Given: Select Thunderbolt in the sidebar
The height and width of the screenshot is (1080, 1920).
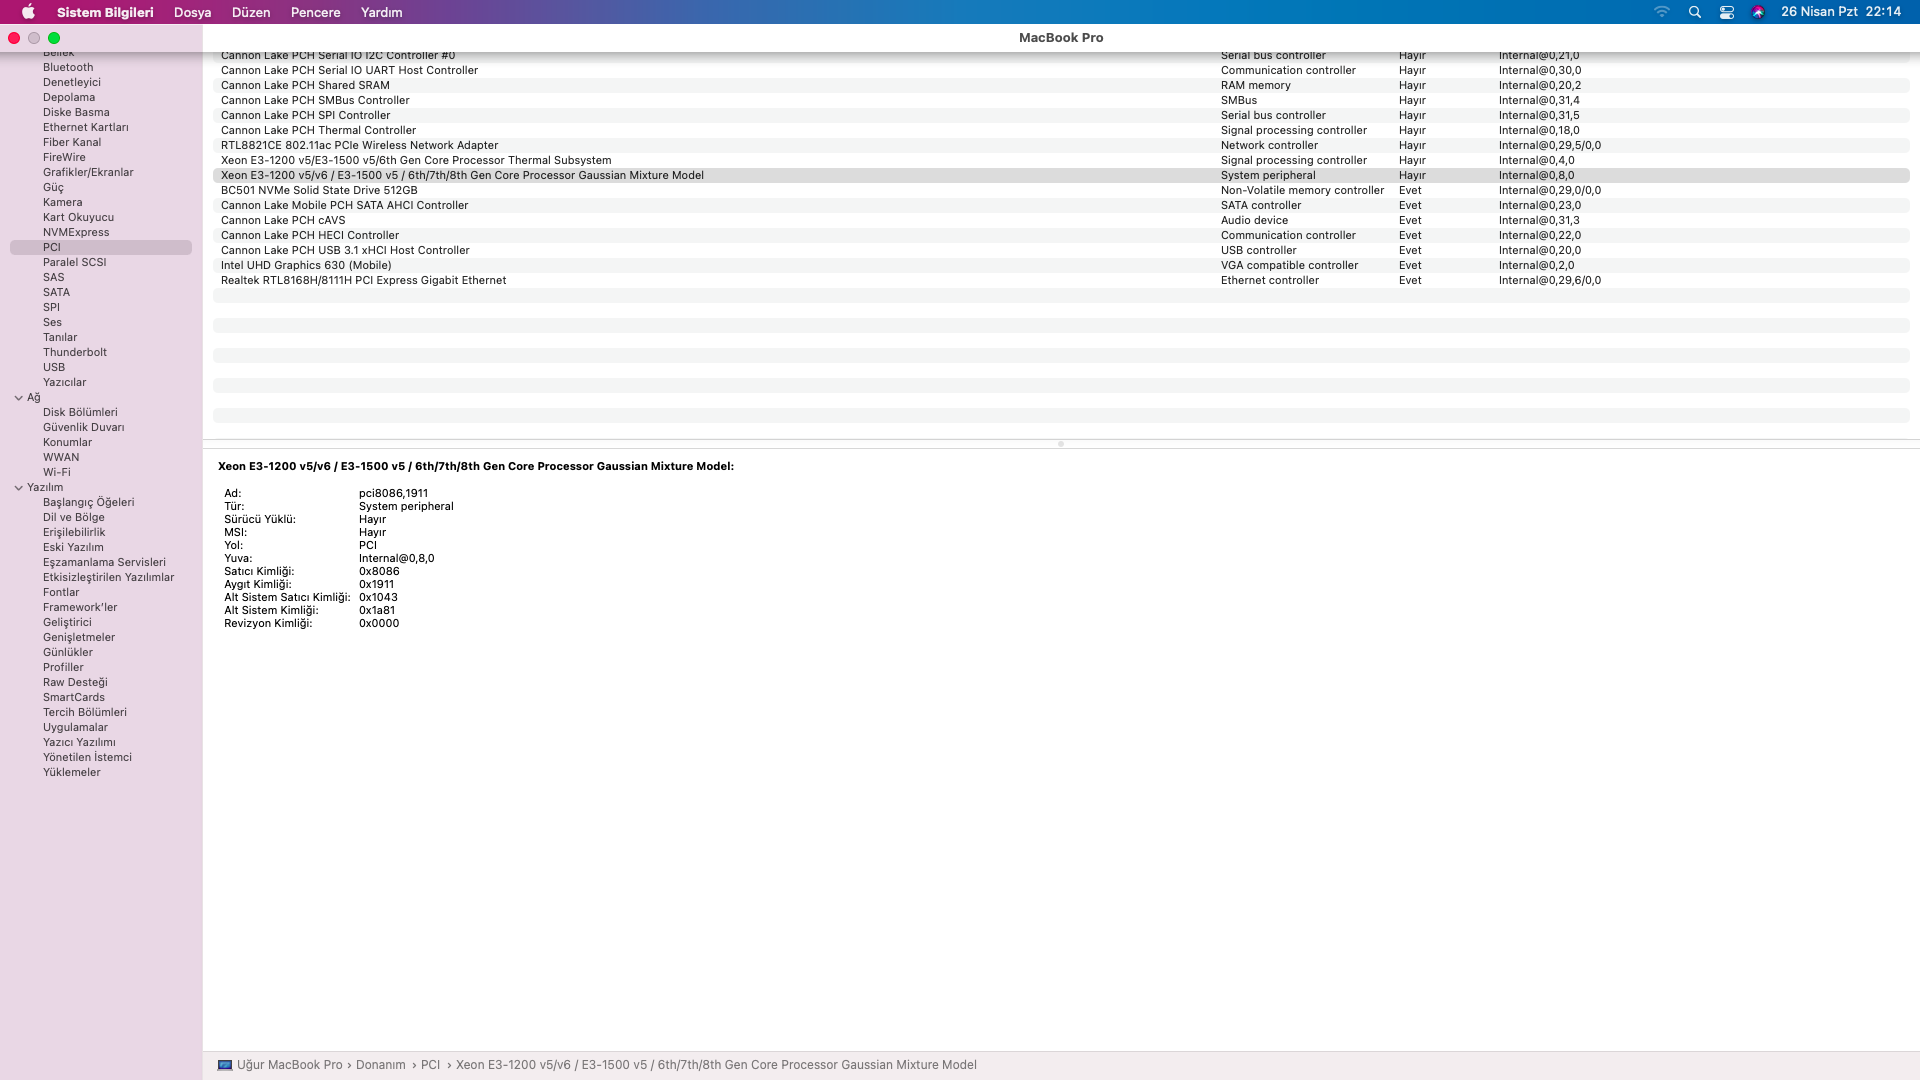Looking at the screenshot, I should tap(75, 352).
